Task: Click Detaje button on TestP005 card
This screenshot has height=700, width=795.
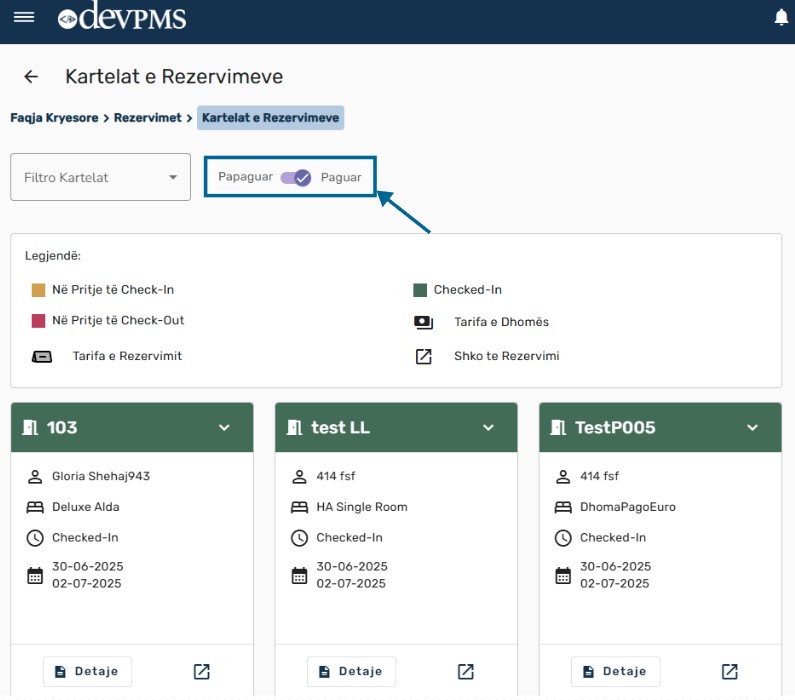Action: pyautogui.click(x=616, y=671)
